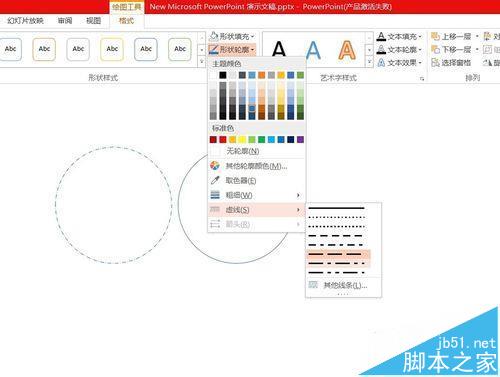Screen dimensions: 500x377
Task: Open the 文本填充 text fill dropdown
Action: (x=399, y=36)
